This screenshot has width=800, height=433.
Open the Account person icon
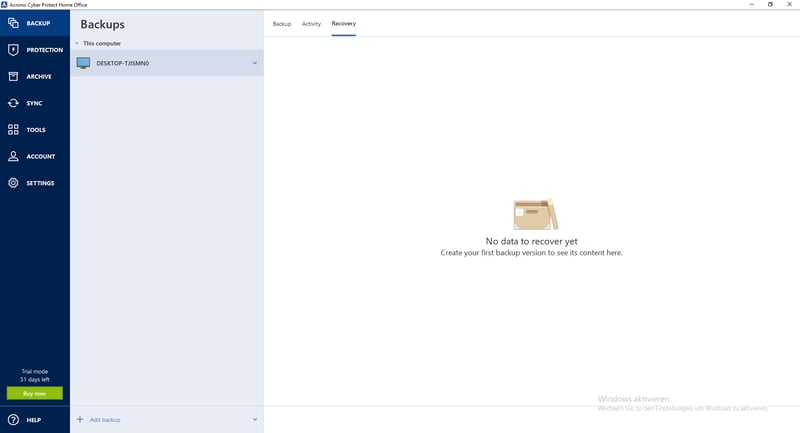(x=13, y=156)
